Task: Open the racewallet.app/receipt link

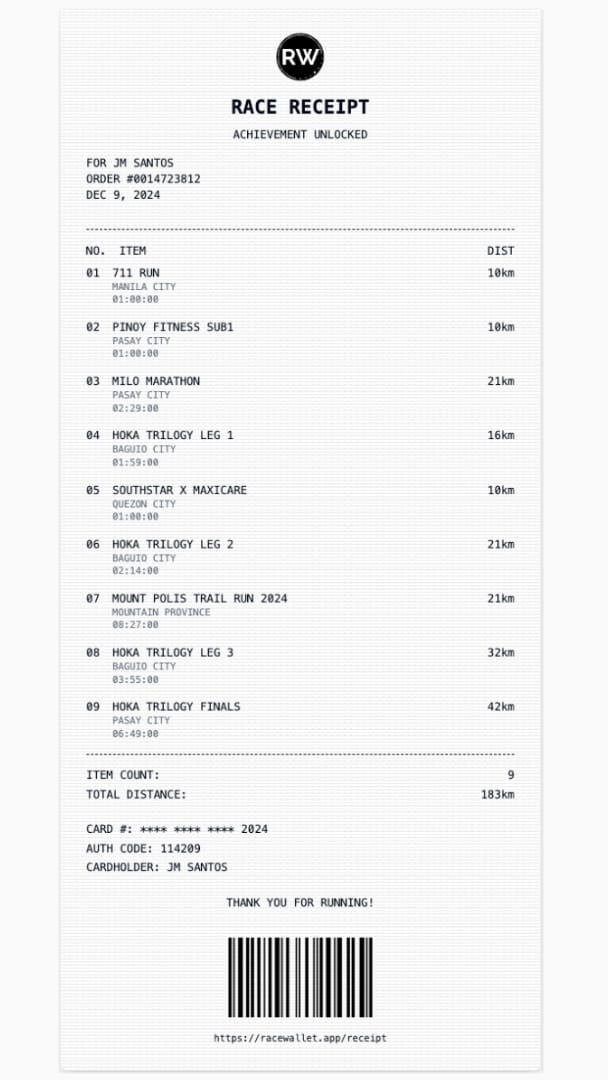Action: coord(300,1038)
